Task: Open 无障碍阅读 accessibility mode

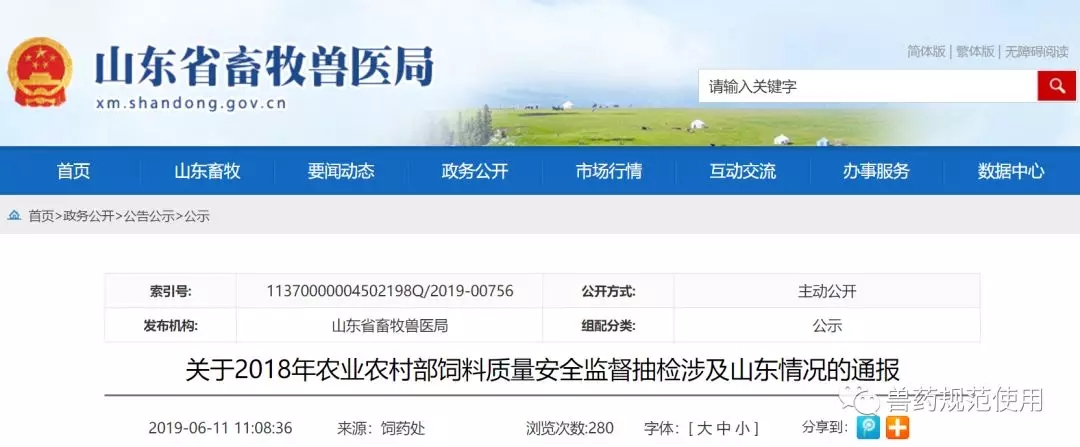Action: tap(1037, 51)
